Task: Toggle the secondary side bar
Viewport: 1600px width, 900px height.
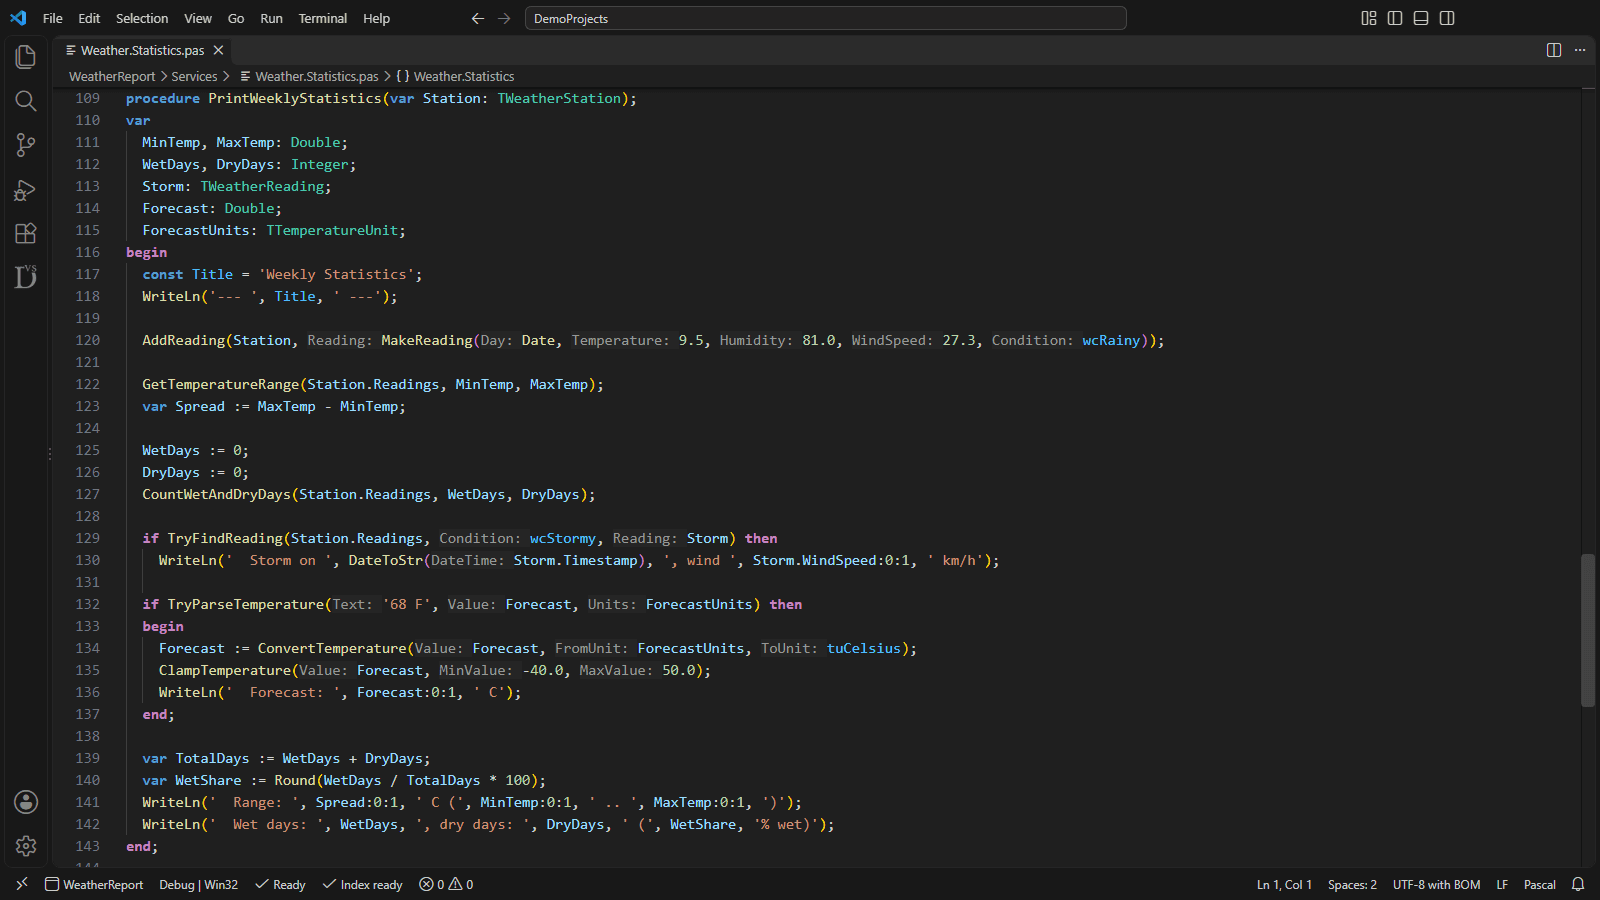Action: 1447,18
